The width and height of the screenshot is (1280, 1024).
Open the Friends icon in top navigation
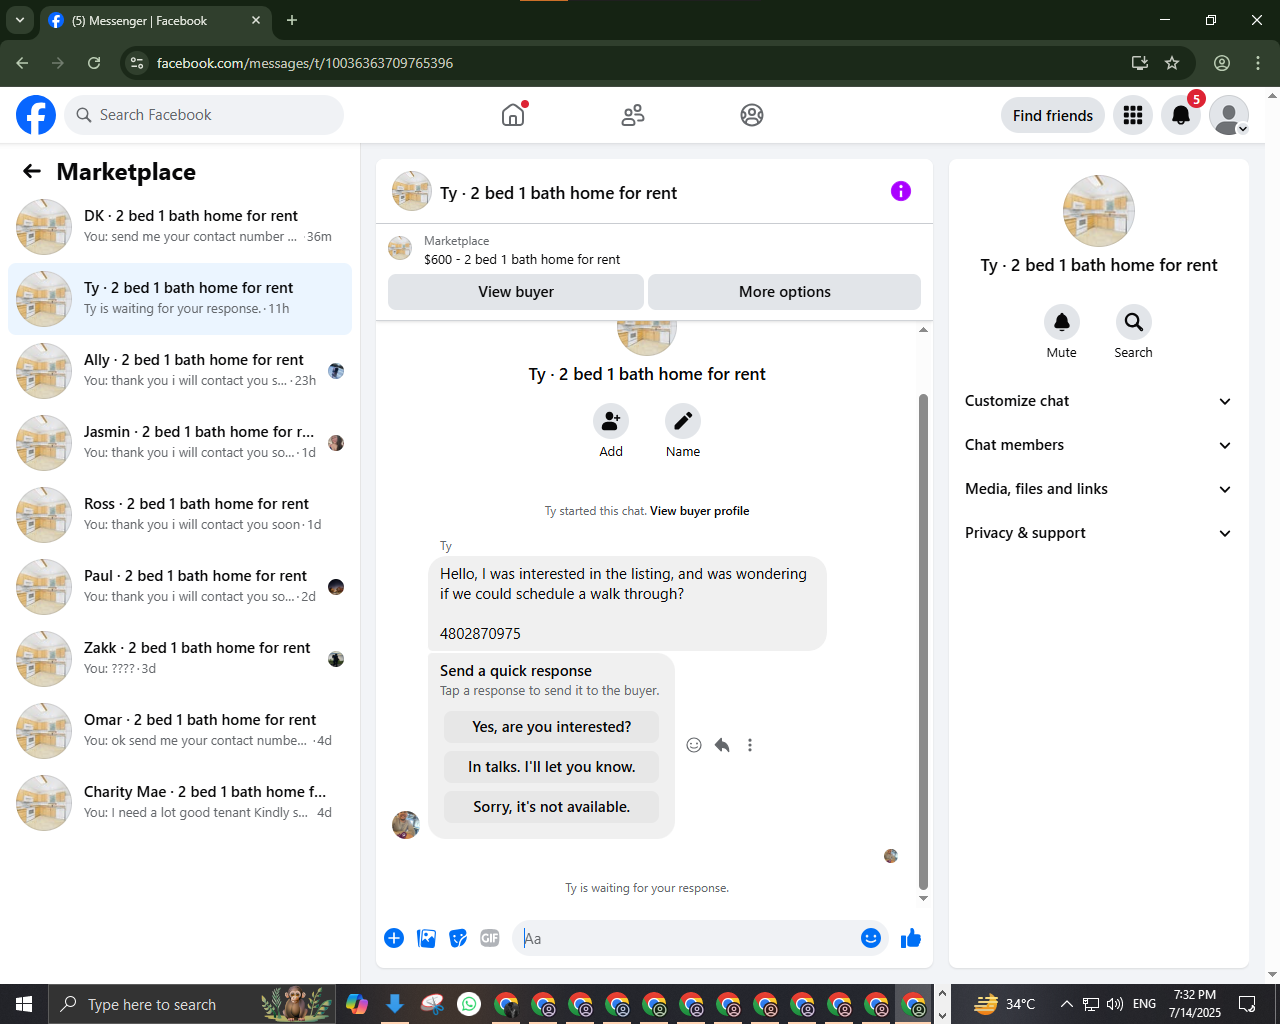pyautogui.click(x=633, y=115)
